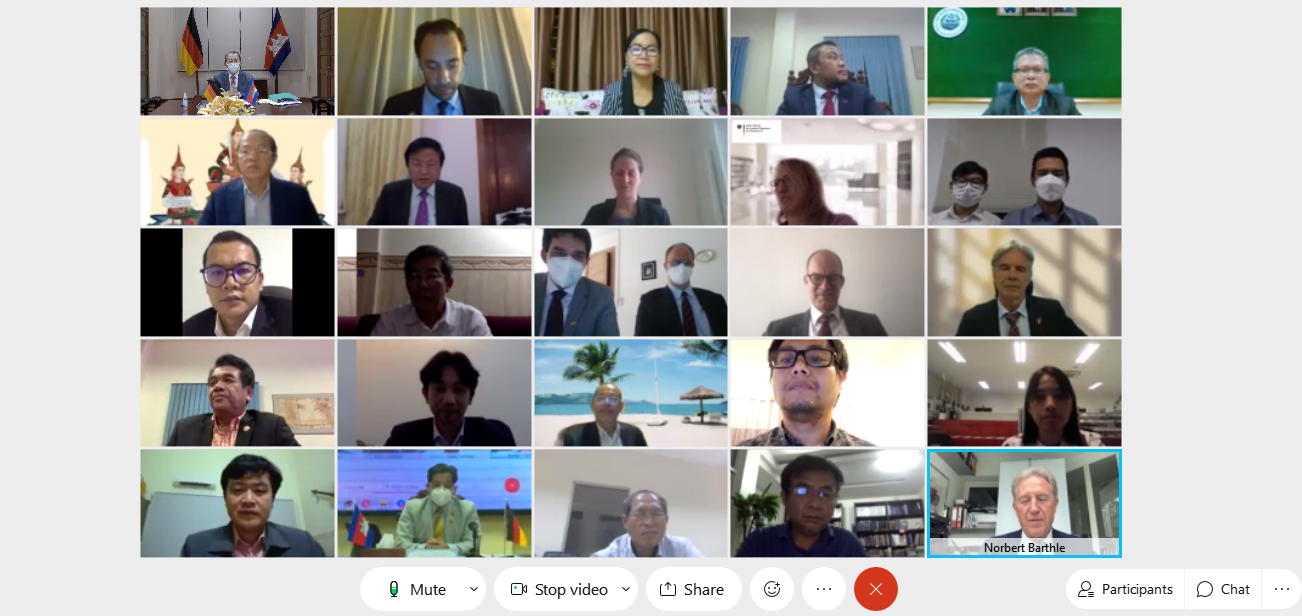This screenshot has width=1302, height=616.
Task: Expand the audio options arrow beside Mute
Action: 474,589
